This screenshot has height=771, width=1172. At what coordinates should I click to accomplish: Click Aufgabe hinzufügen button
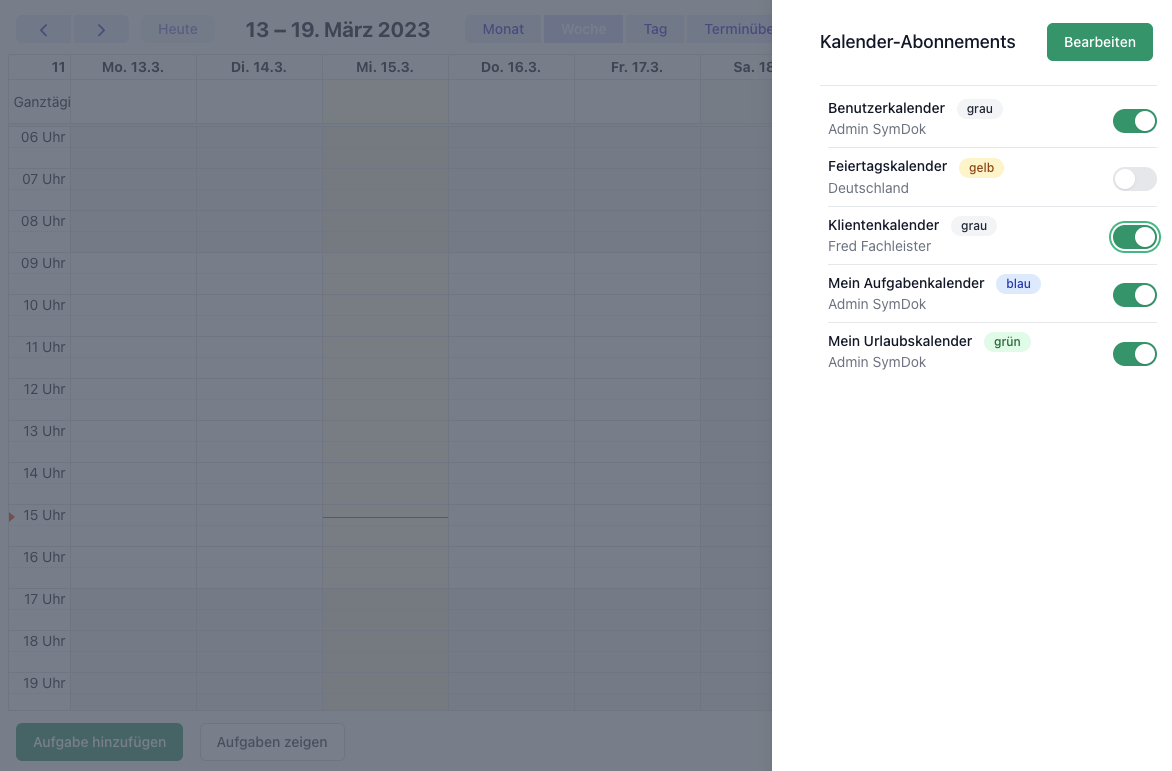click(x=99, y=742)
